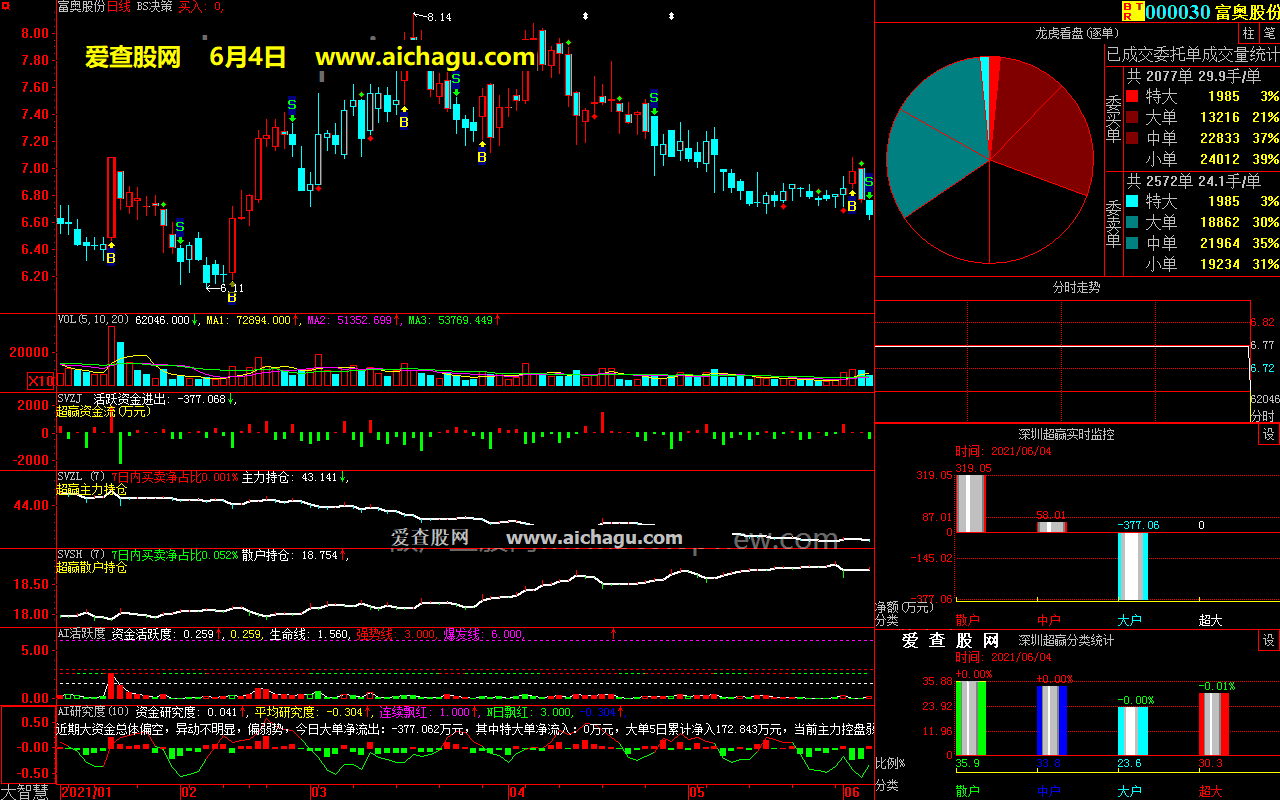1280x800 pixels.
Task: Open 设 settings for 深圳超赢分类统计 panel
Action: click(1268, 640)
